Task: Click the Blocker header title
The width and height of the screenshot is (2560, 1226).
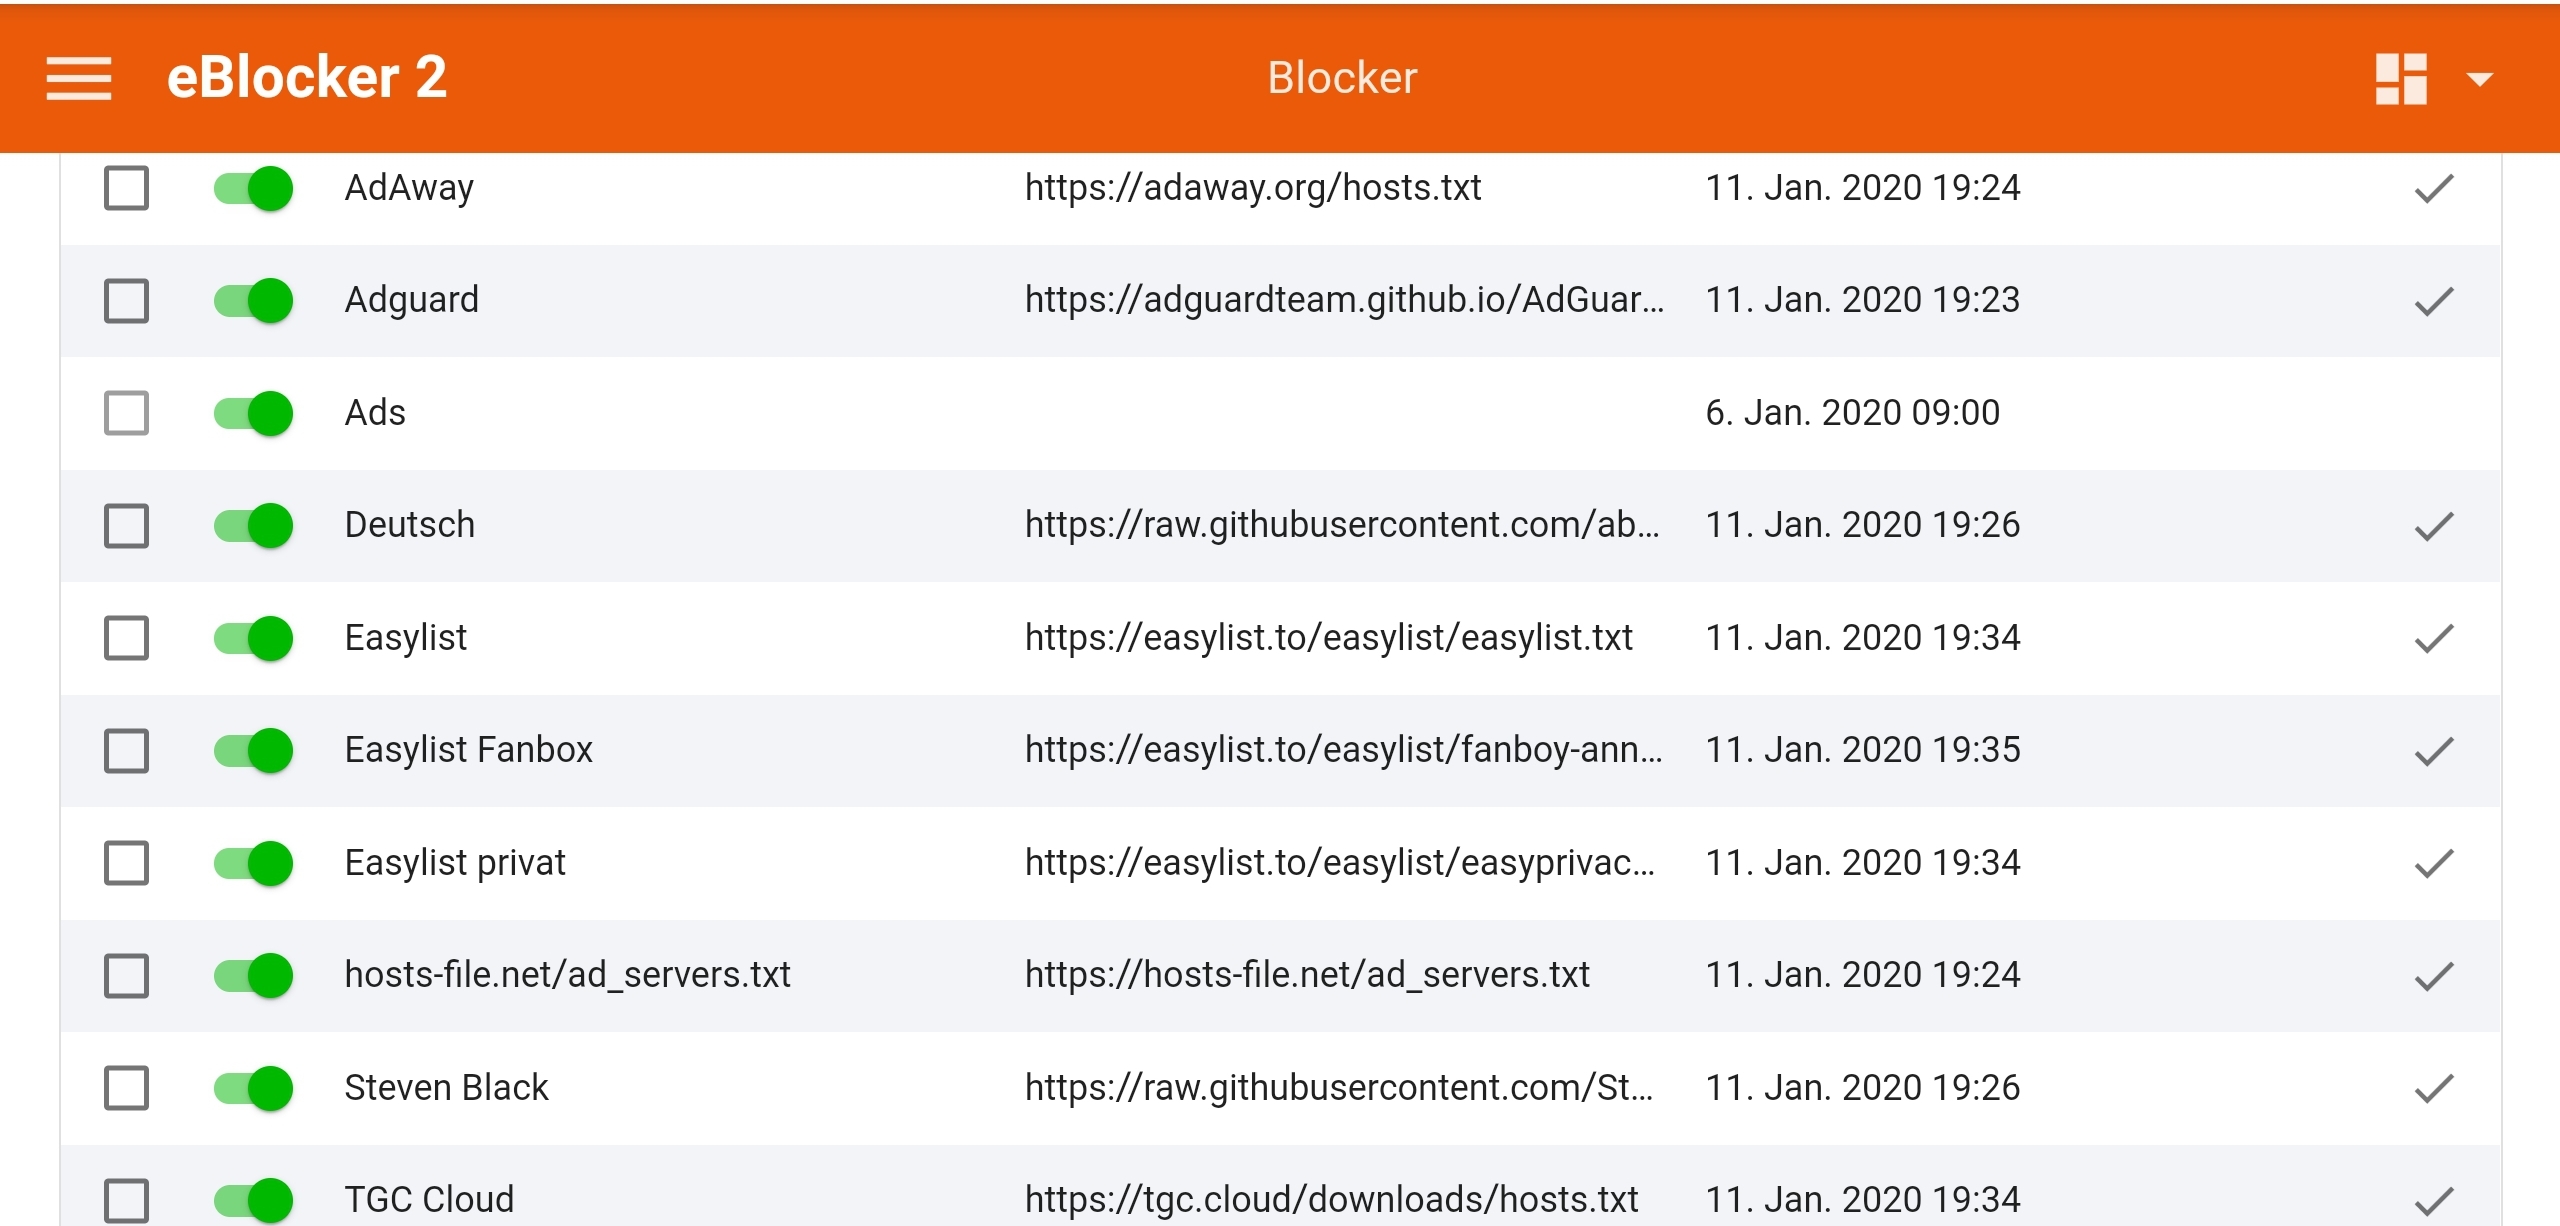Action: tap(1342, 78)
